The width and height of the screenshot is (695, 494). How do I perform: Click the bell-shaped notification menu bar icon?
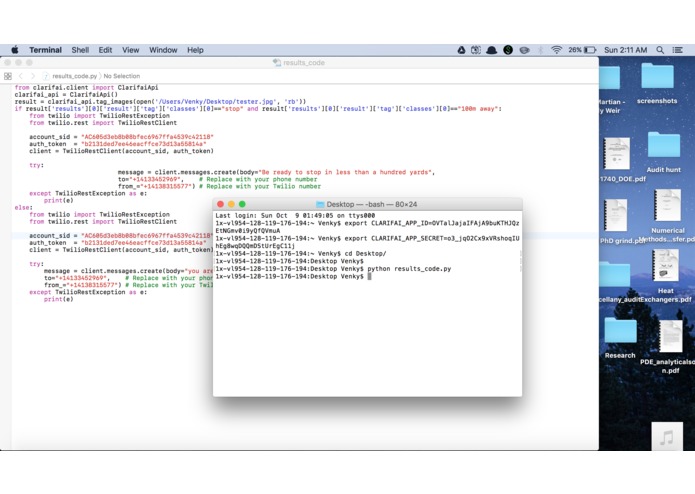(492, 50)
